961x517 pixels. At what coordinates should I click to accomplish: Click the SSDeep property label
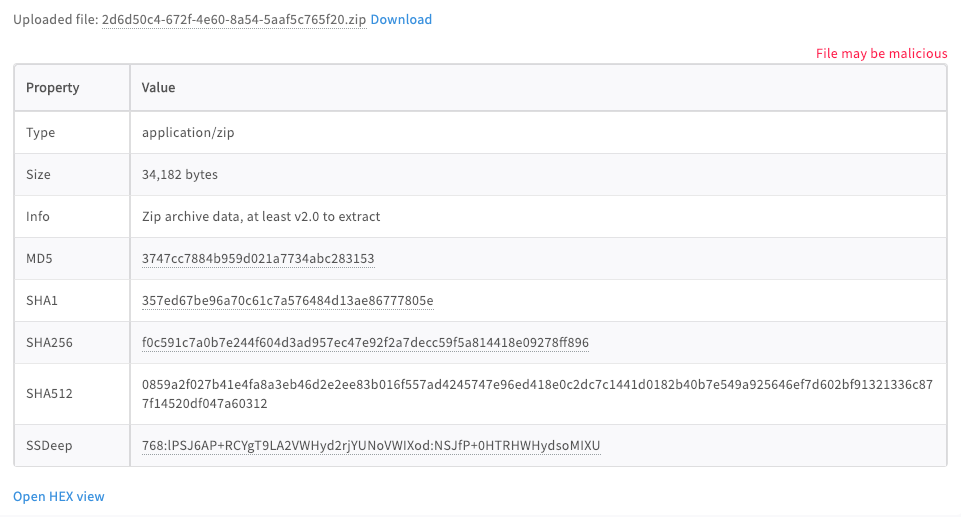click(x=47, y=445)
